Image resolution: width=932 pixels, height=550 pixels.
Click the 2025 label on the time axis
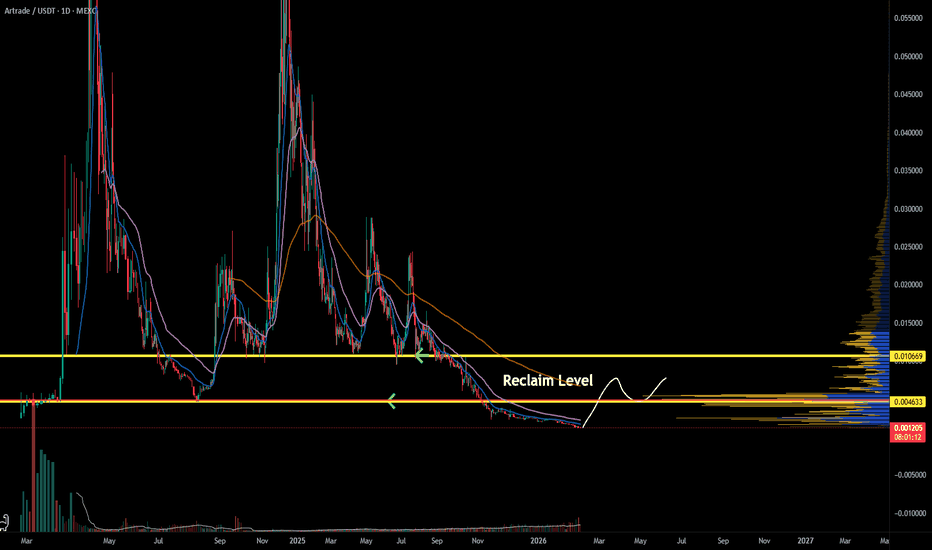tap(297, 540)
